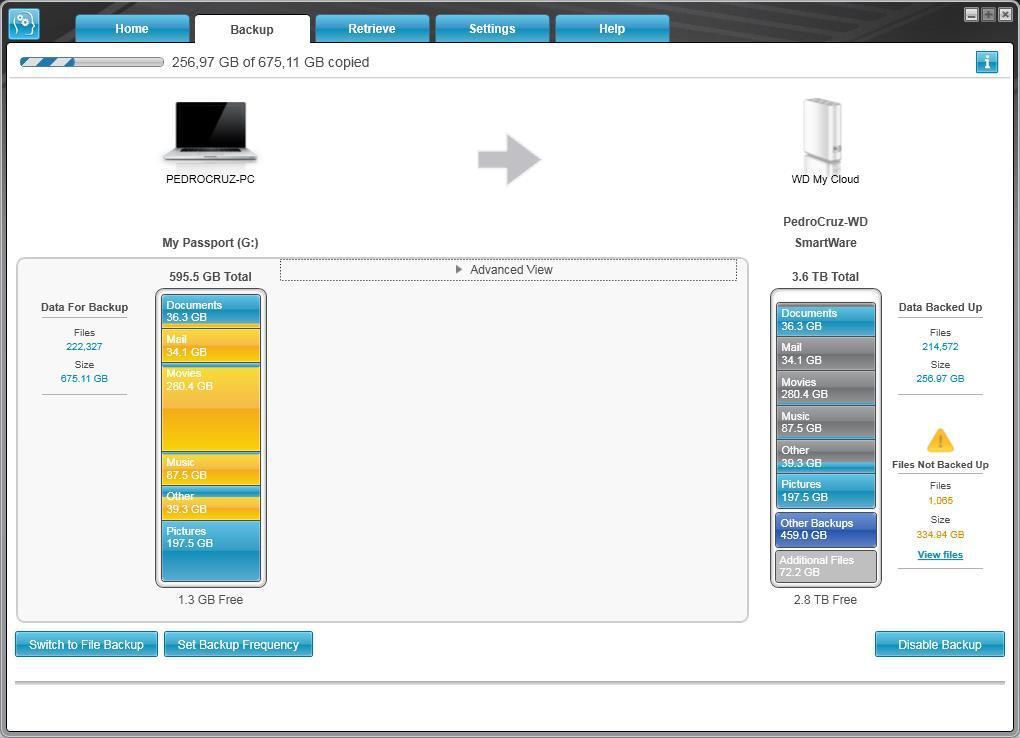Open the View files link
1020x738 pixels.
pos(940,554)
